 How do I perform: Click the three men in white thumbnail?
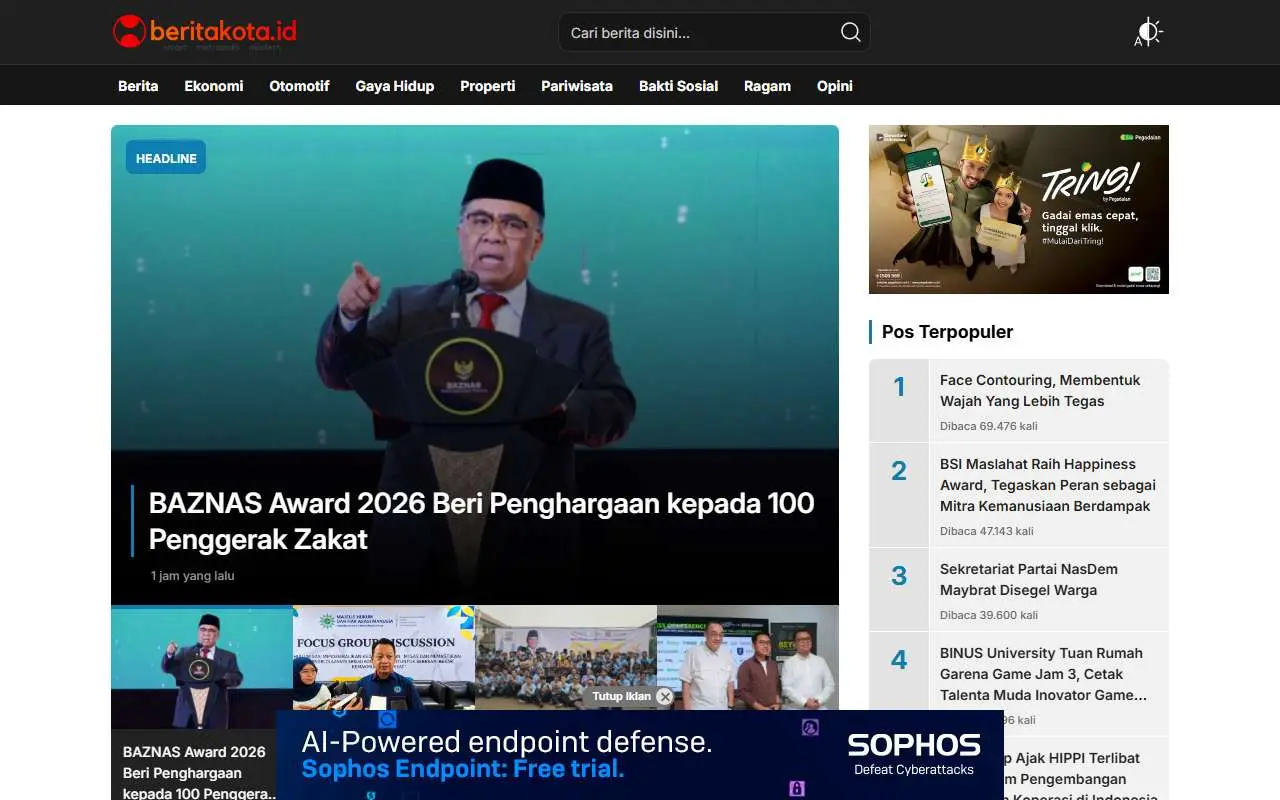tap(748, 658)
